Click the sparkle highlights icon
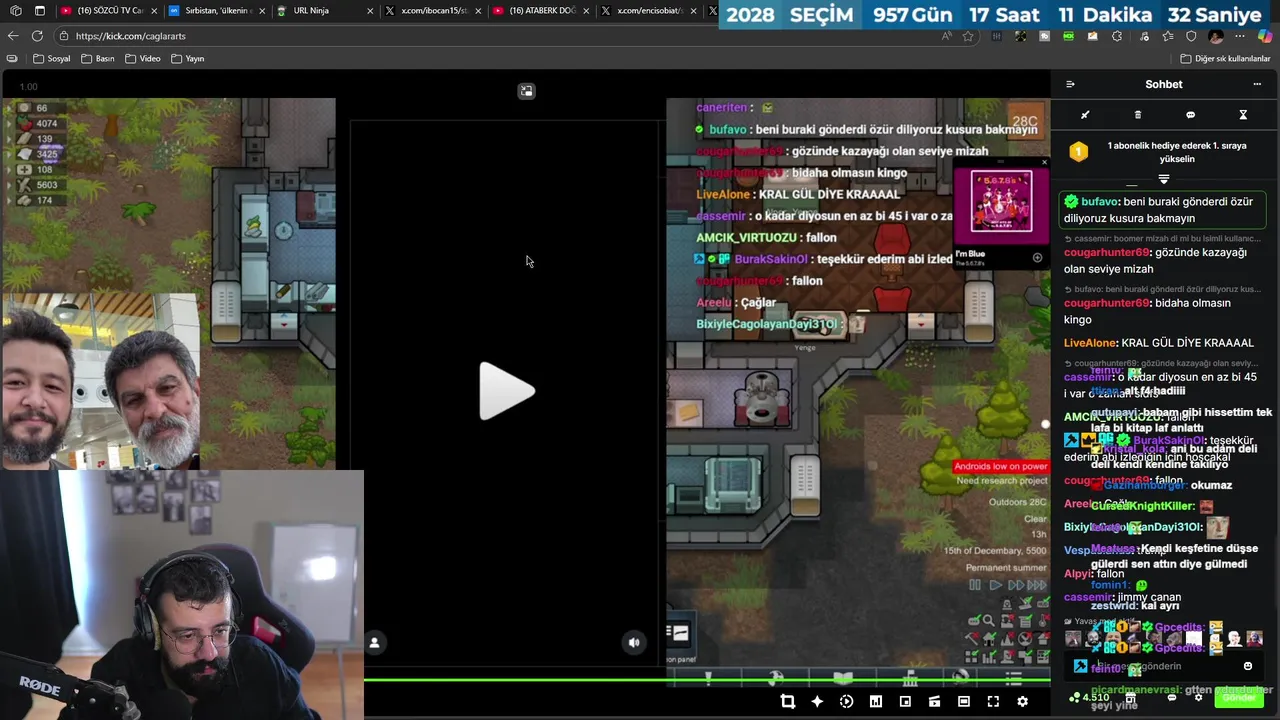 pyautogui.click(x=817, y=702)
